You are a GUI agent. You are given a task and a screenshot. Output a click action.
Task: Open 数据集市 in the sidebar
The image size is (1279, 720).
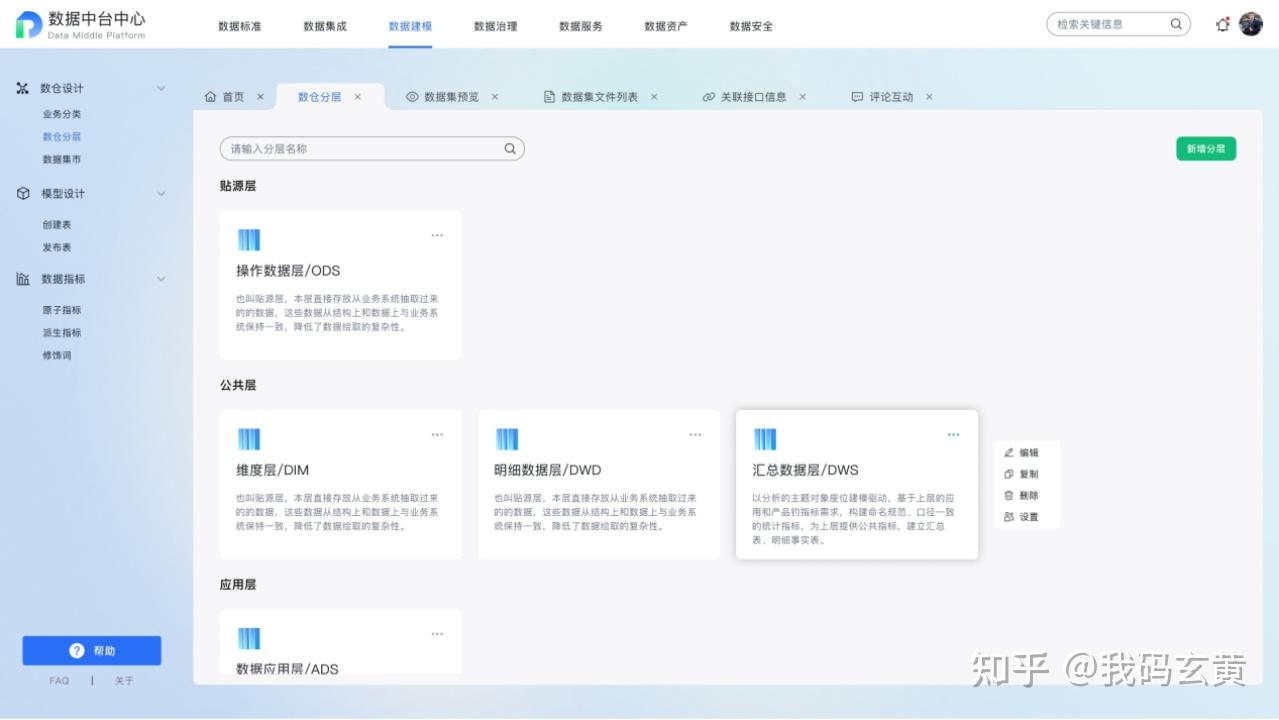pyautogui.click(x=62, y=159)
